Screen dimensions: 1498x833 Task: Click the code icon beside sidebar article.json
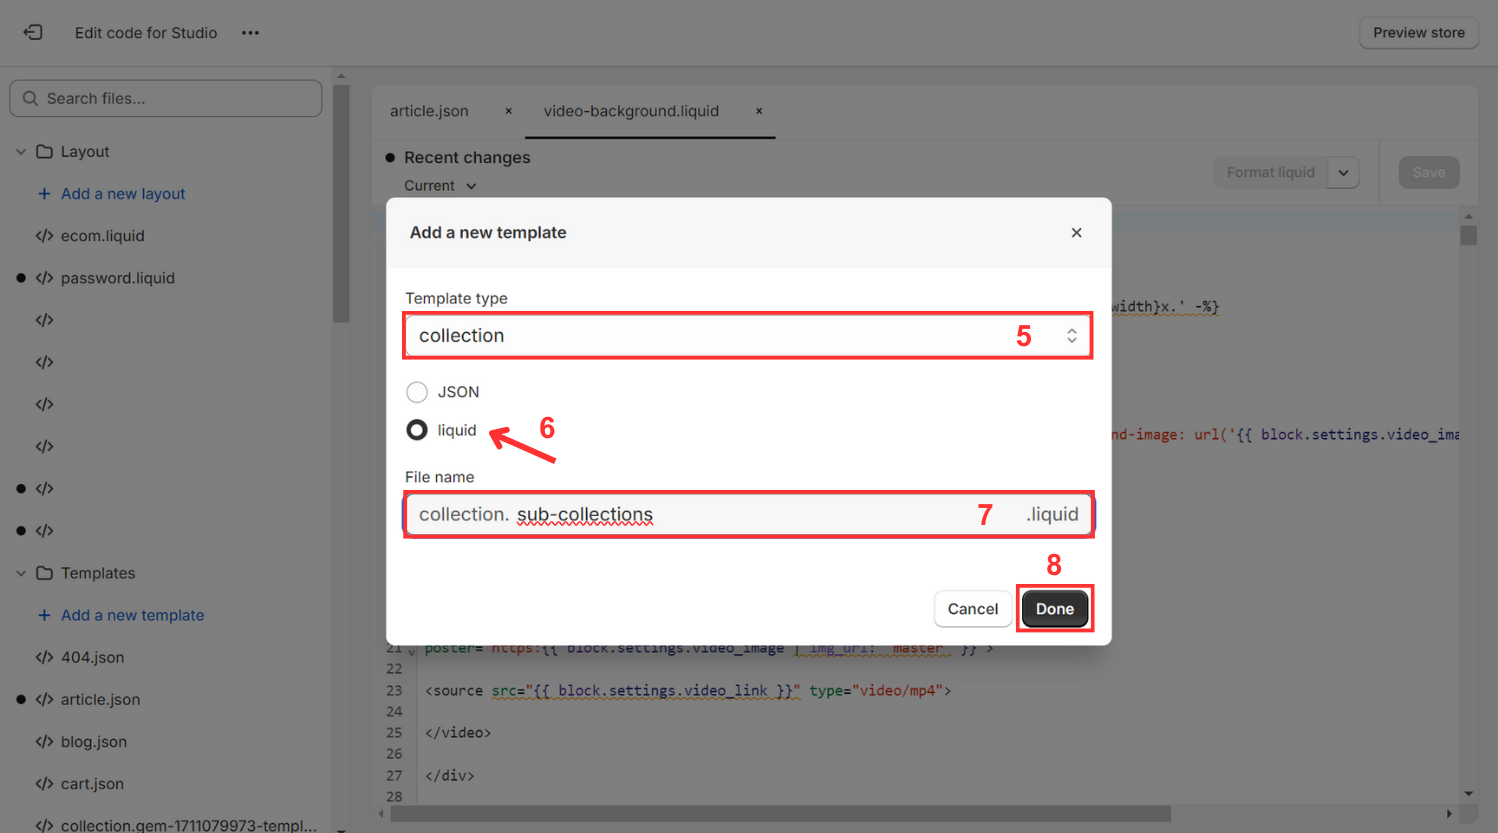coord(44,700)
